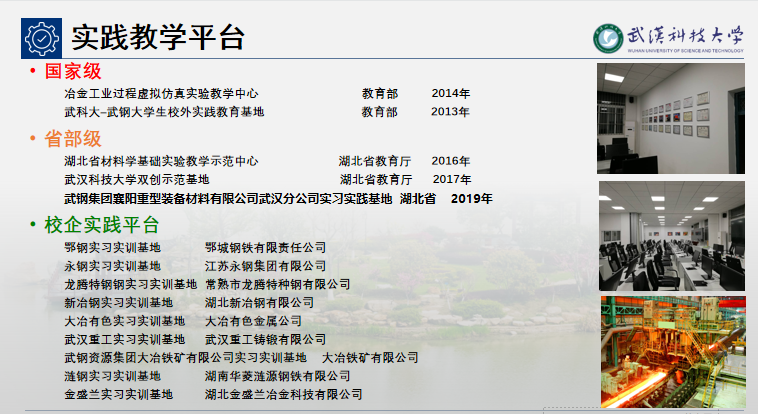Click 湖北省教育厅 in the 2017年 row
Viewport: 758px width, 414px height.
tap(376, 179)
